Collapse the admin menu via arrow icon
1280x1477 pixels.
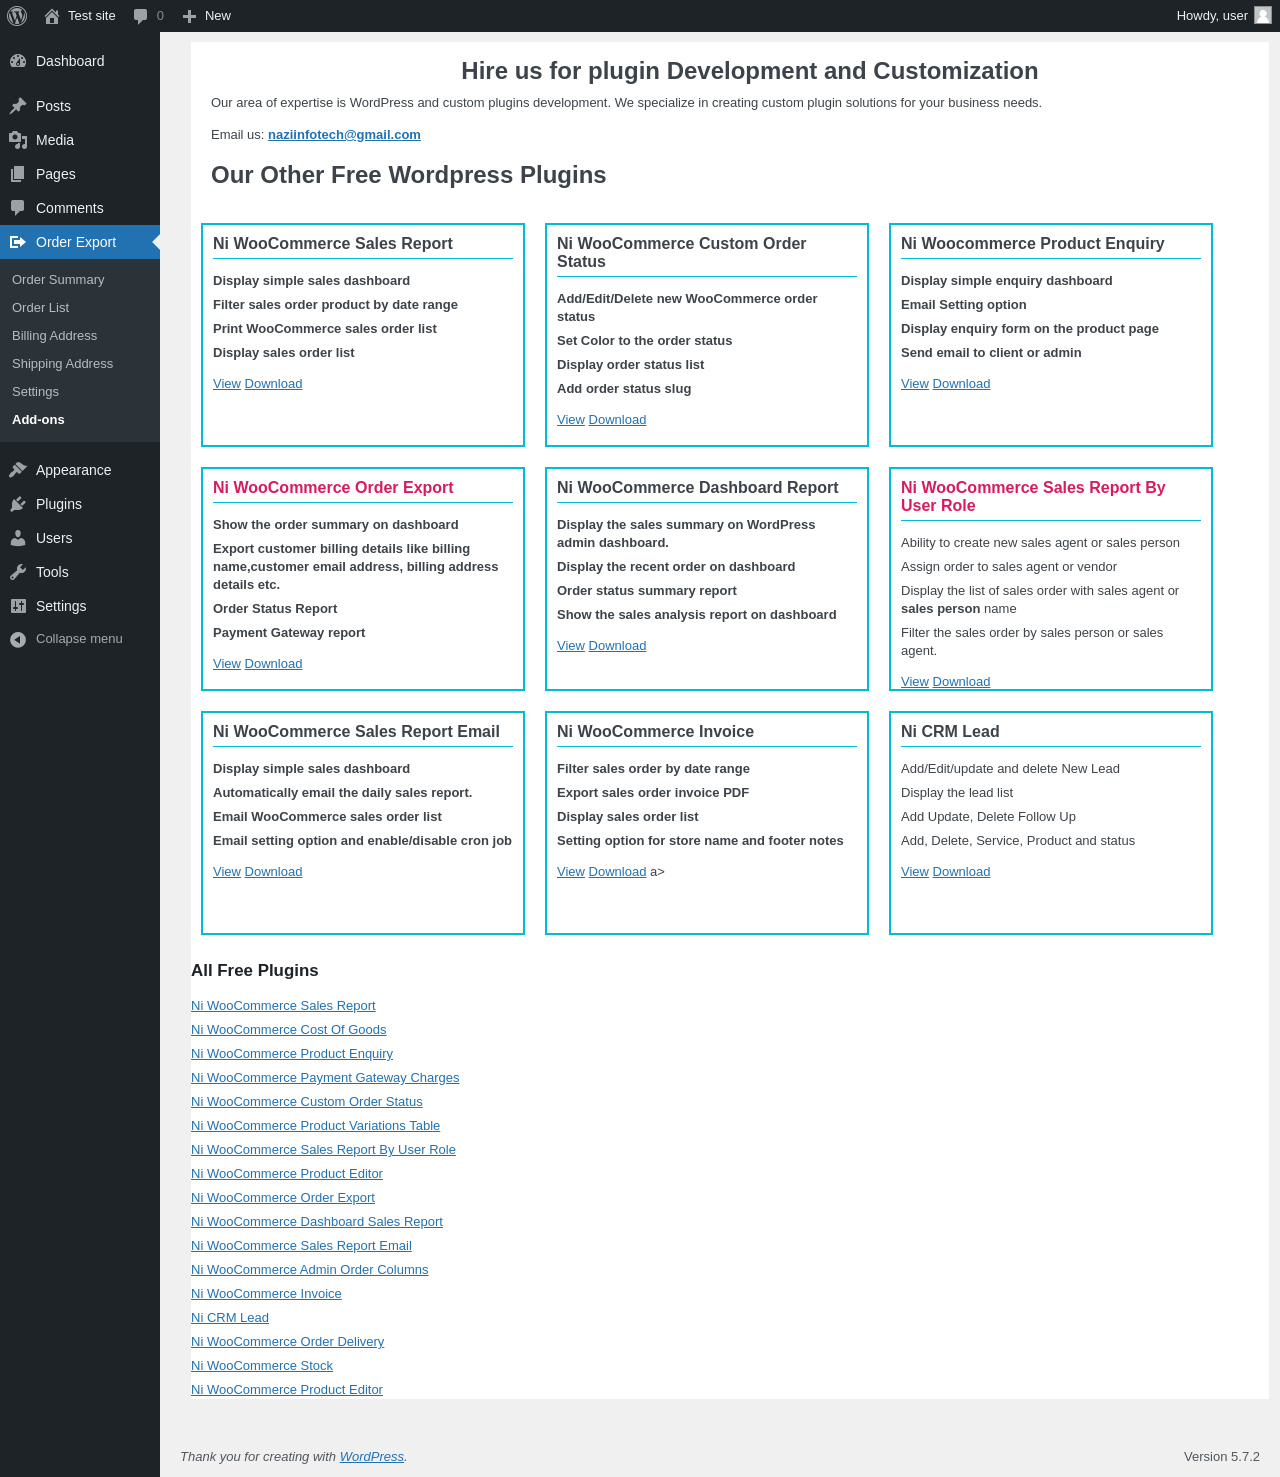(x=18, y=639)
